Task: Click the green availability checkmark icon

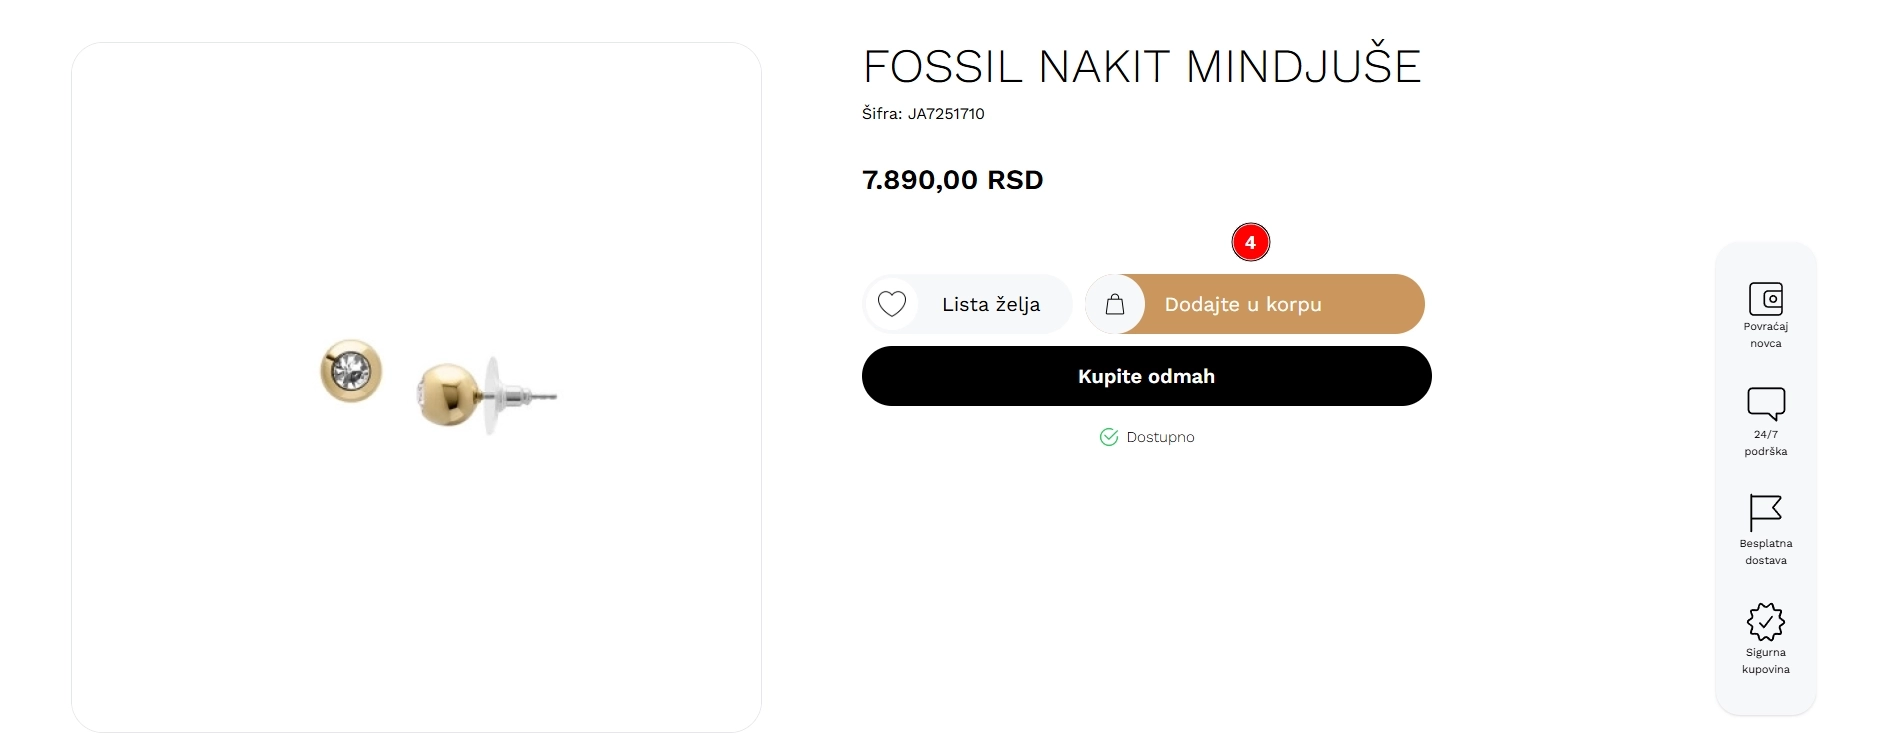Action: coord(1109,437)
